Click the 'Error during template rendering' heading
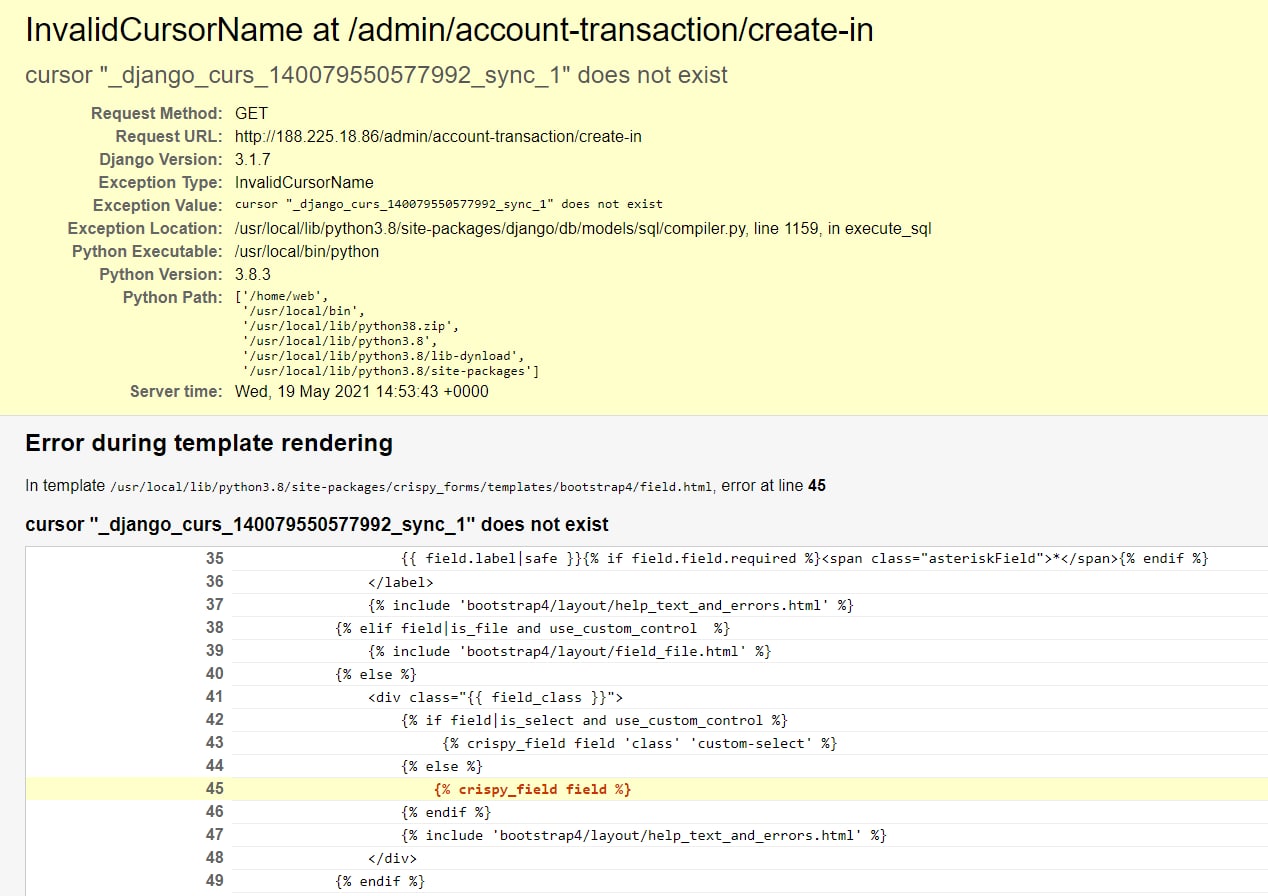Image resolution: width=1268 pixels, height=896 pixels. click(209, 444)
